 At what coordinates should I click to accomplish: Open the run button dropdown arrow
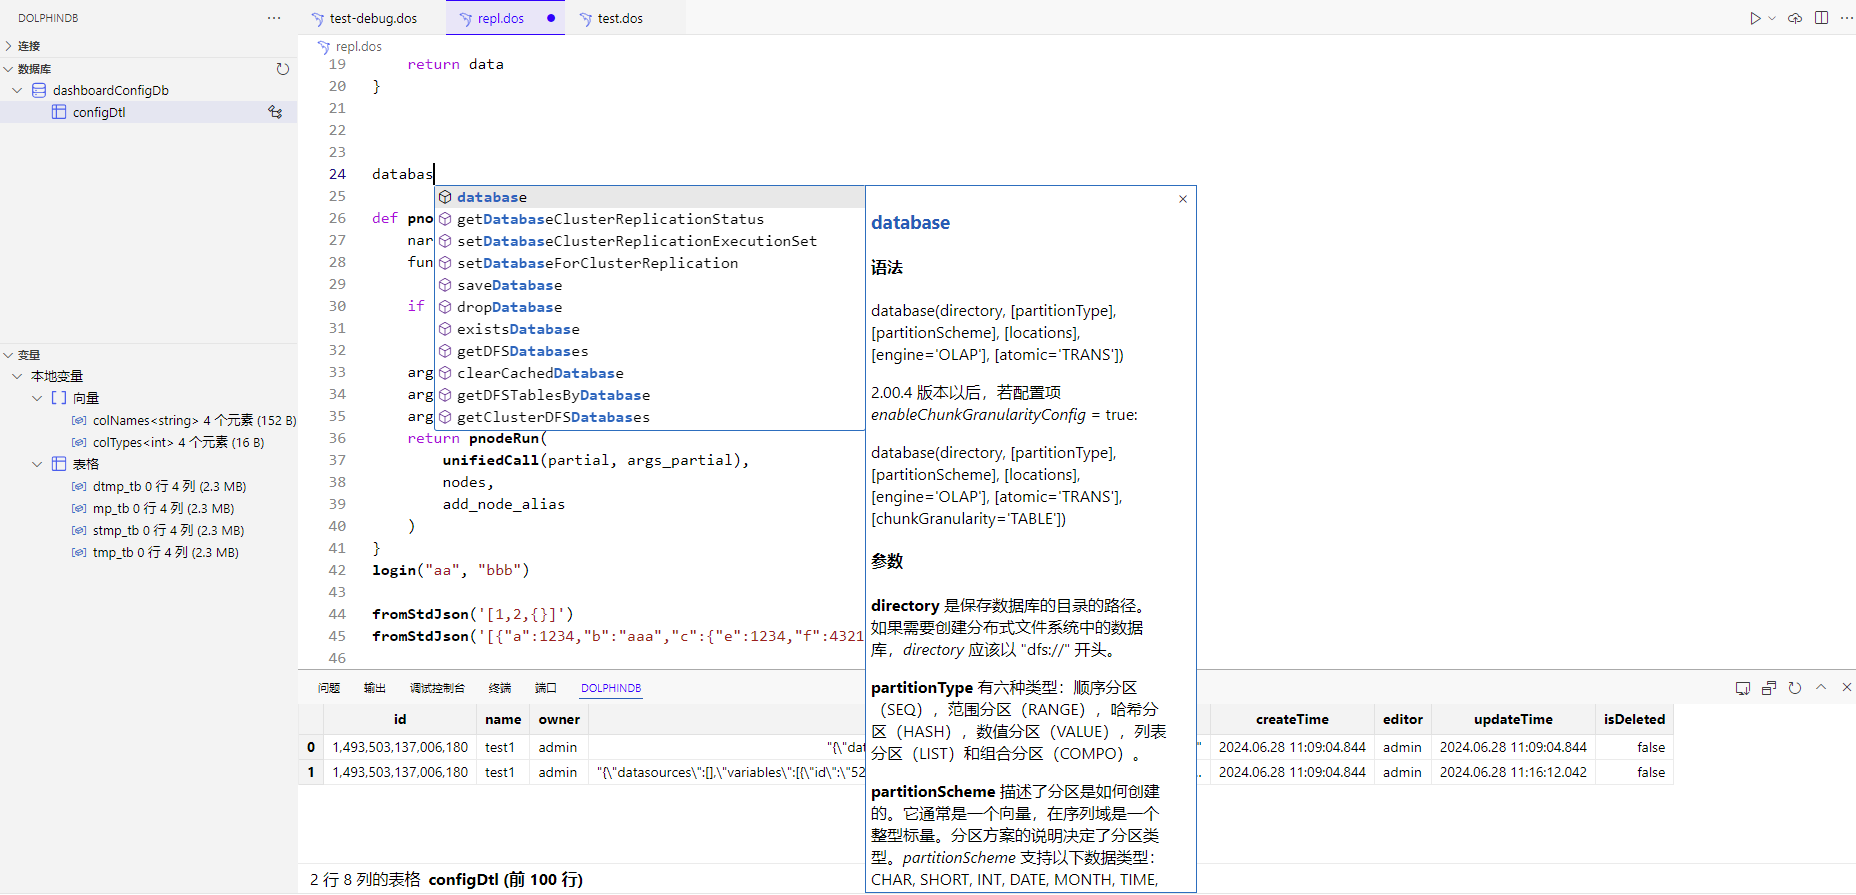(x=1772, y=18)
